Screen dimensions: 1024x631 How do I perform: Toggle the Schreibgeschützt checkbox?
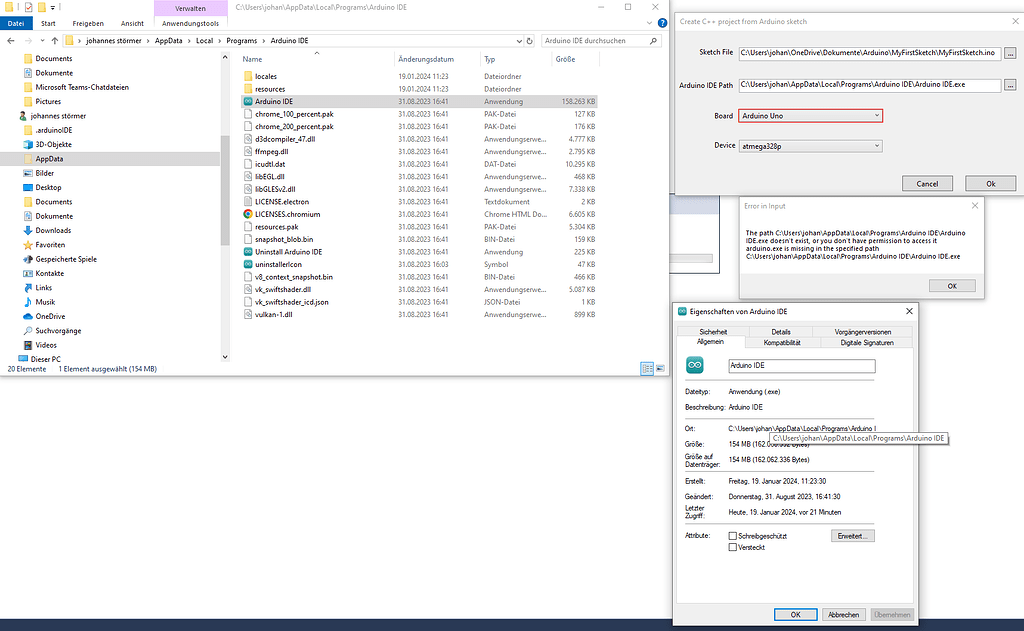tap(733, 536)
